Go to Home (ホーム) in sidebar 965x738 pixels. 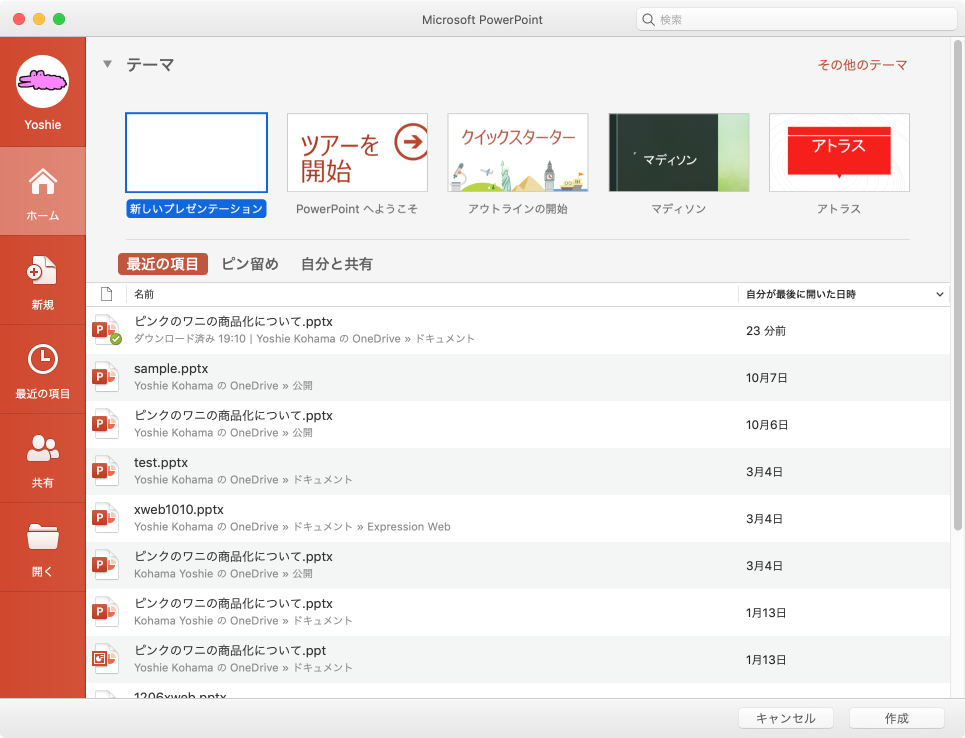tap(42, 191)
